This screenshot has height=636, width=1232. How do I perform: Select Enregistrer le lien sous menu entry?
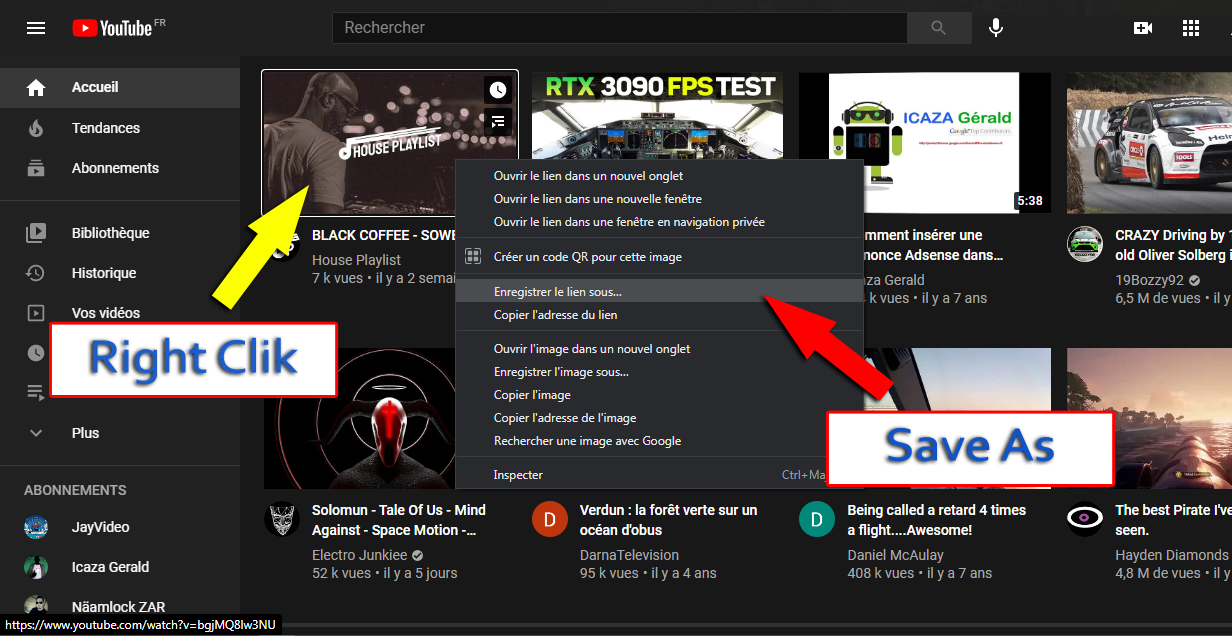point(557,292)
